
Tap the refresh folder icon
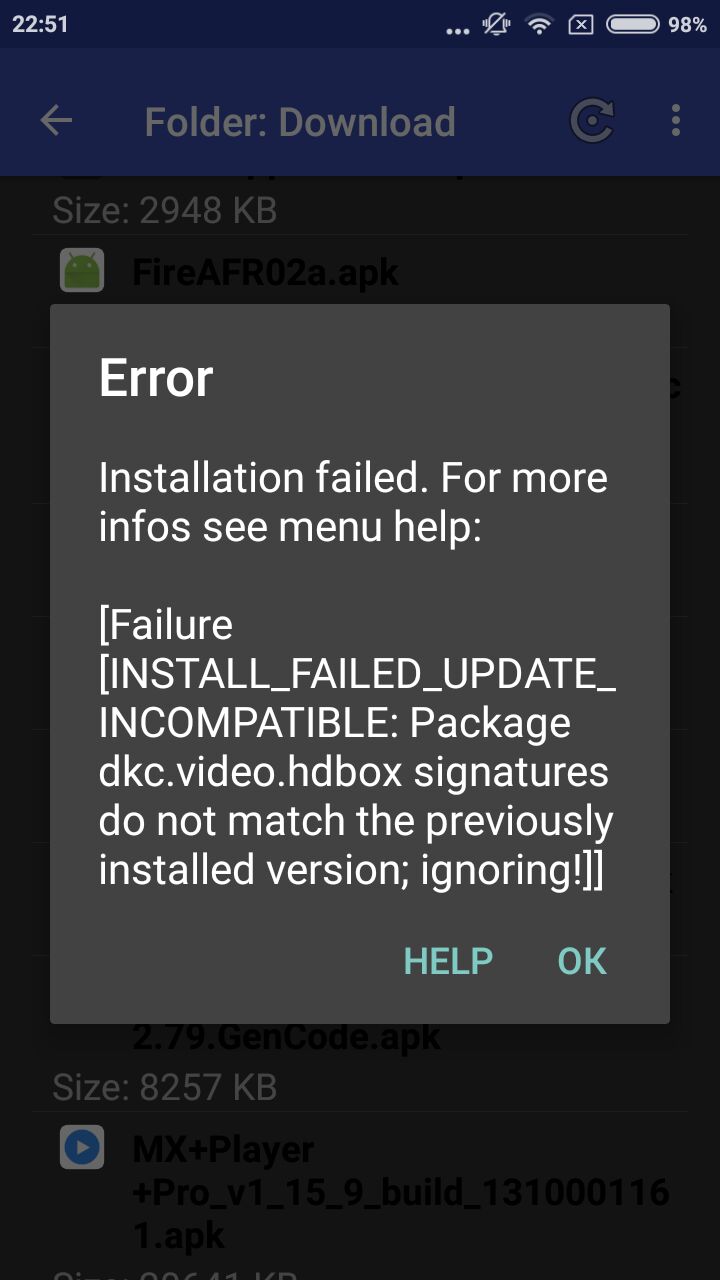pyautogui.click(x=592, y=121)
